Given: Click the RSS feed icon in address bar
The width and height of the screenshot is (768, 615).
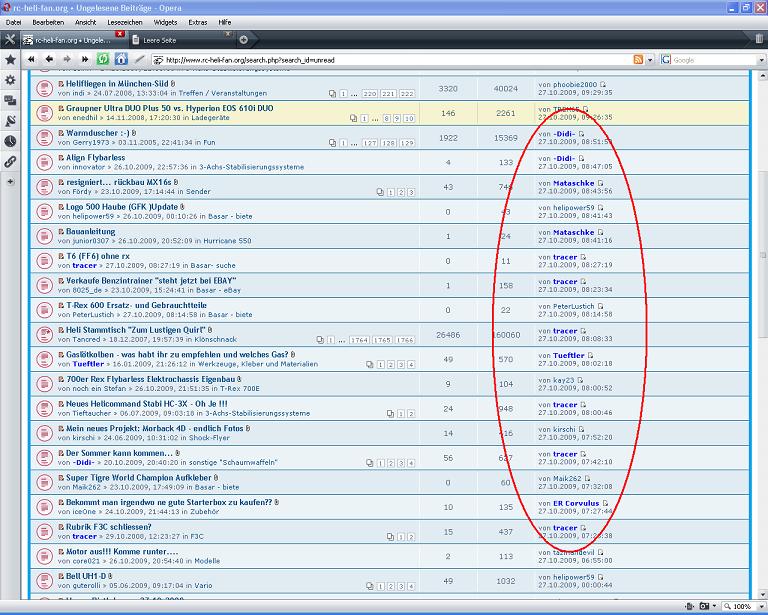Looking at the screenshot, I should click(x=637, y=60).
